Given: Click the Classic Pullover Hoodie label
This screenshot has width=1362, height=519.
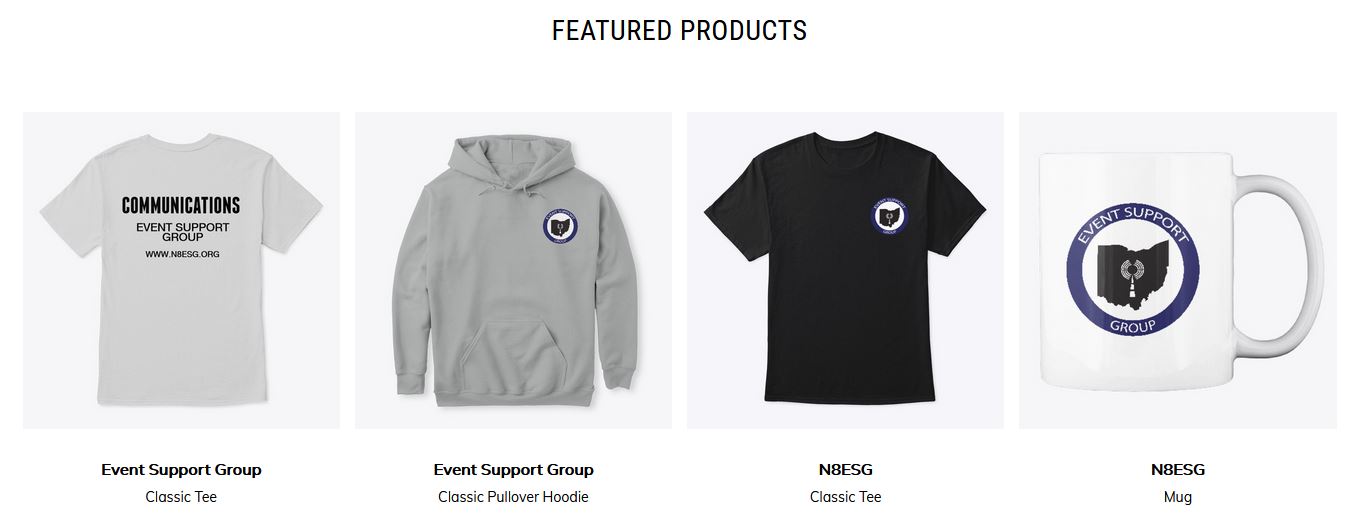Looking at the screenshot, I should pos(513,497).
